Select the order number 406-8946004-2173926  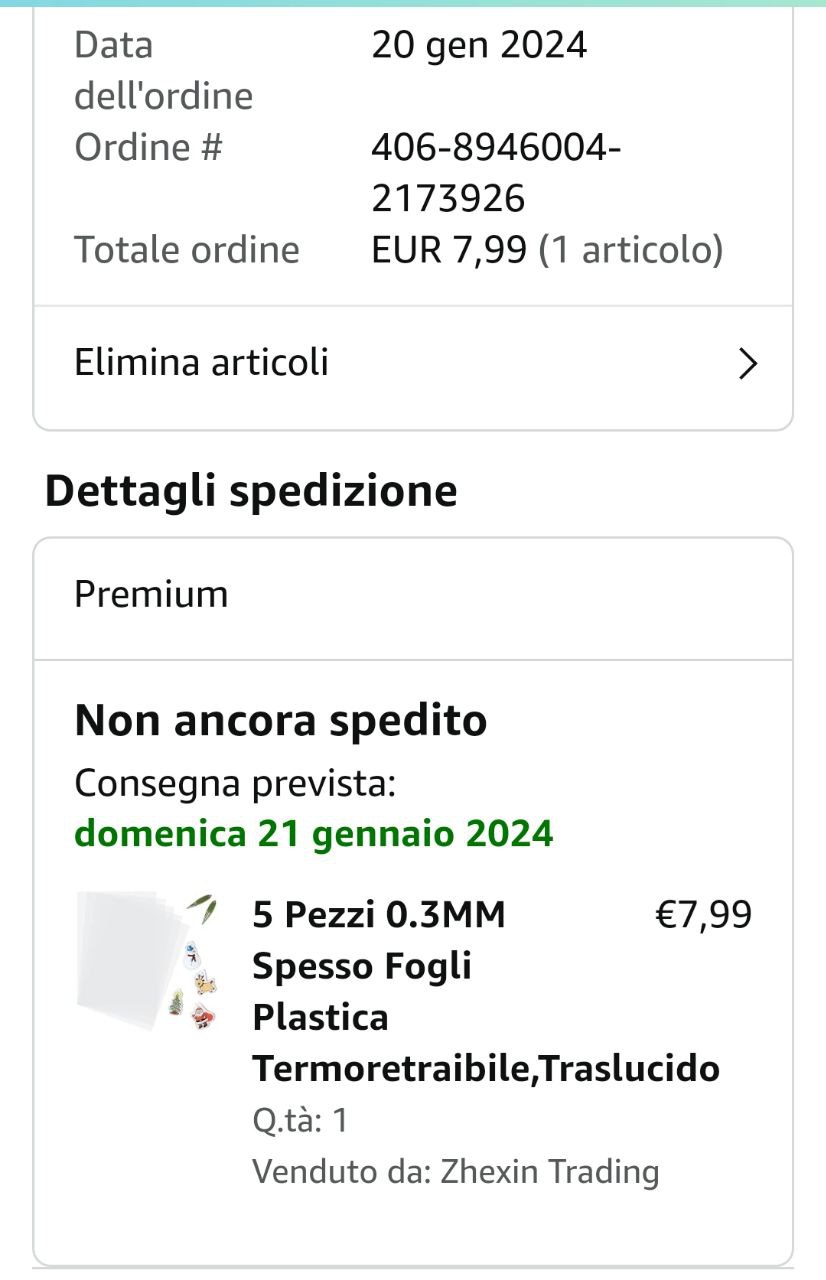pyautogui.click(x=496, y=173)
